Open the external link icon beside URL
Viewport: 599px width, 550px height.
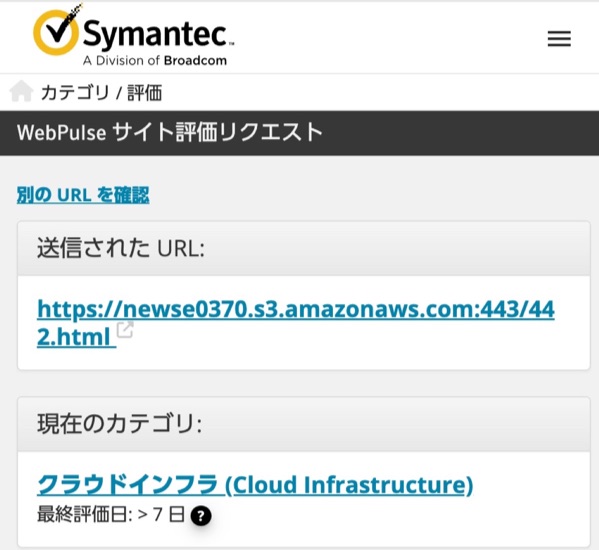(x=125, y=330)
